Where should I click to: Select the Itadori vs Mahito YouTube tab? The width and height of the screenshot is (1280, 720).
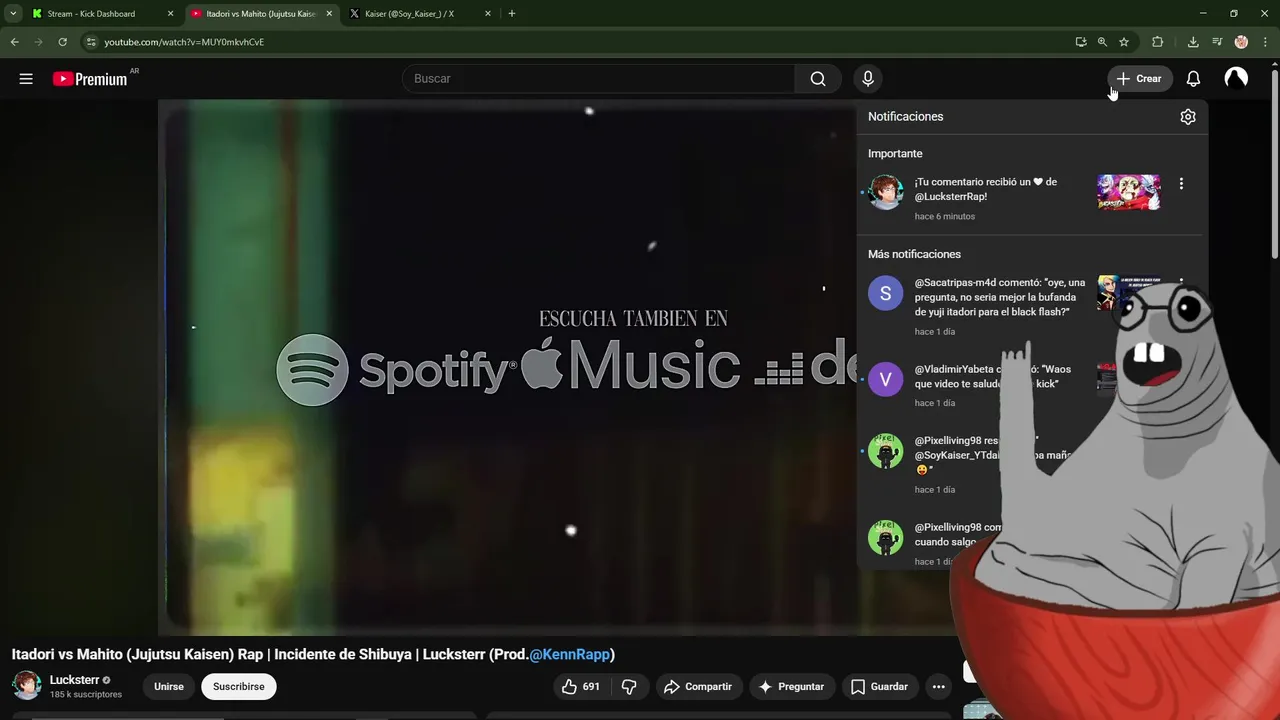coord(261,14)
